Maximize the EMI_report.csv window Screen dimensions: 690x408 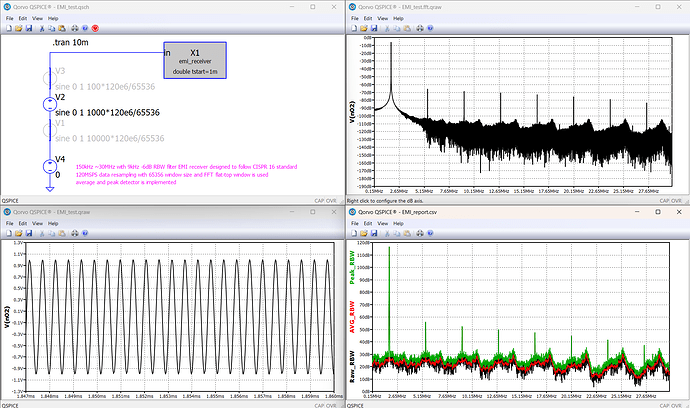tap(657, 212)
